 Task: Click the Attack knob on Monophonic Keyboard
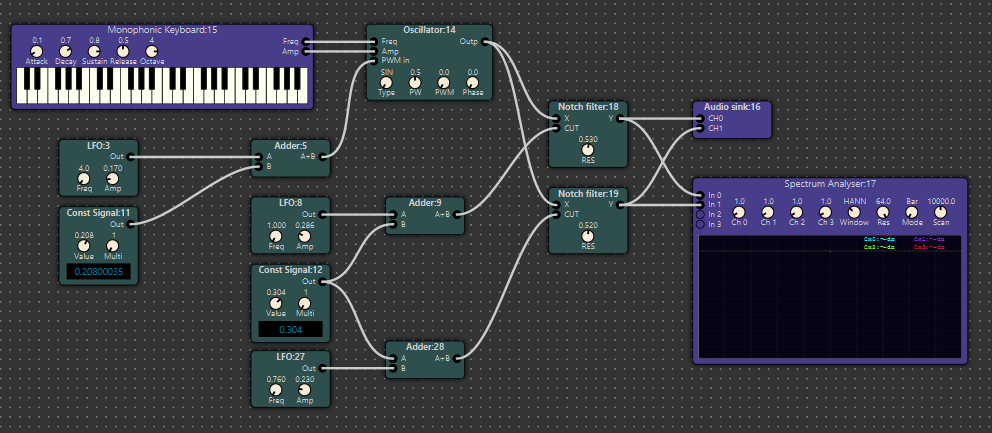pyautogui.click(x=37, y=51)
